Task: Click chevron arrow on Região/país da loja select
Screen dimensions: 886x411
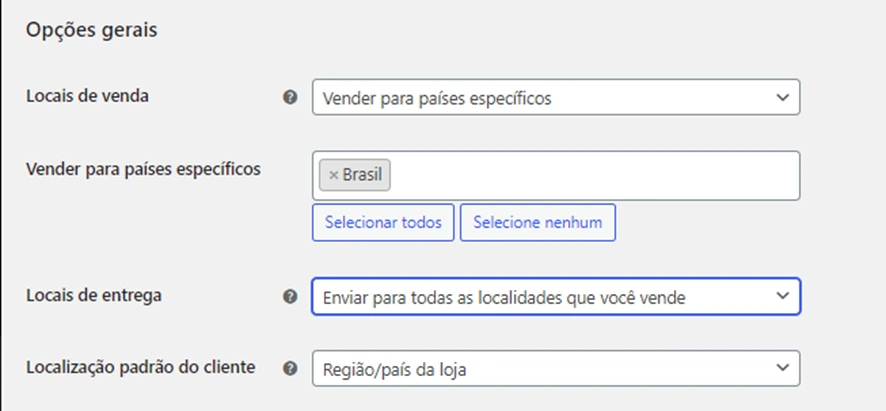Action: [781, 369]
